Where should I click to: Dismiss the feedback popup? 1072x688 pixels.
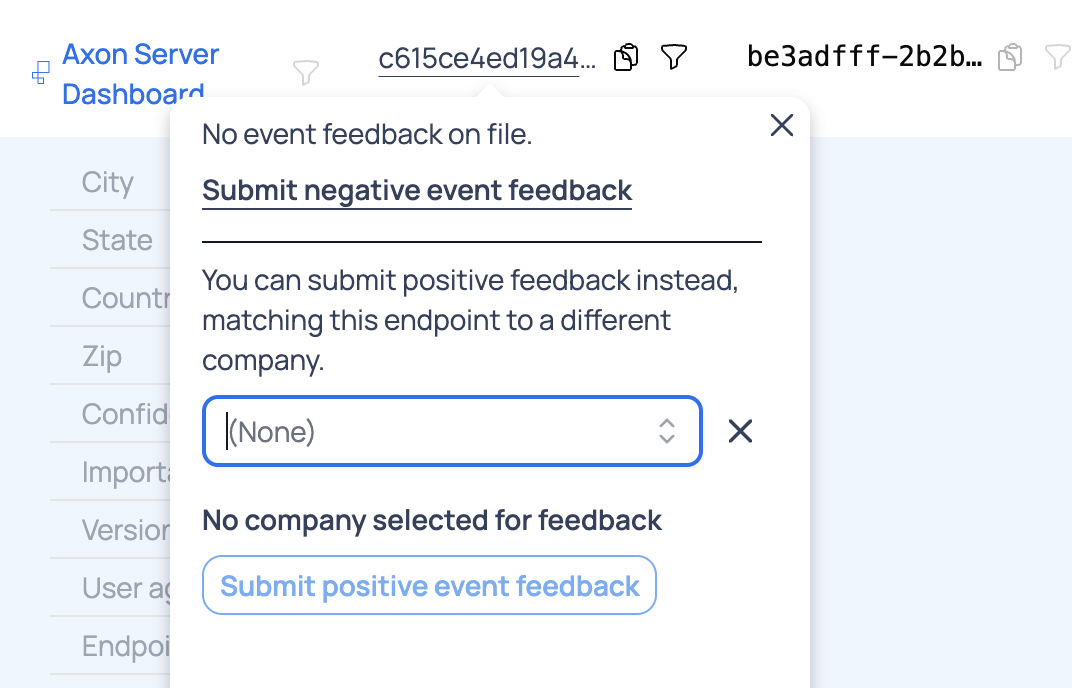[781, 125]
